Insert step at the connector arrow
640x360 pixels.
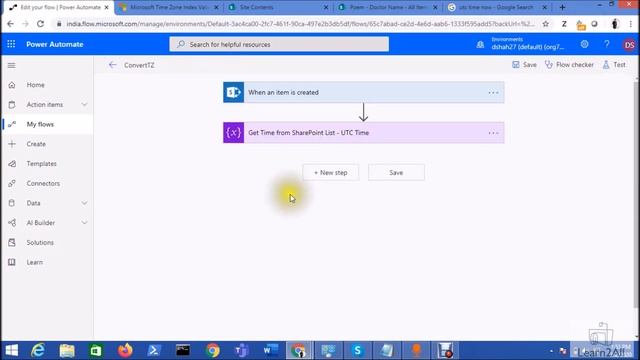click(x=363, y=112)
